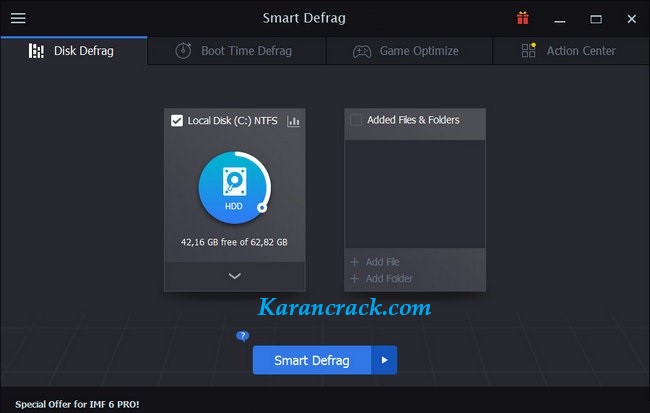The width and height of the screenshot is (650, 413).
Task: Close the Smart Defrag window
Action: tap(632, 19)
